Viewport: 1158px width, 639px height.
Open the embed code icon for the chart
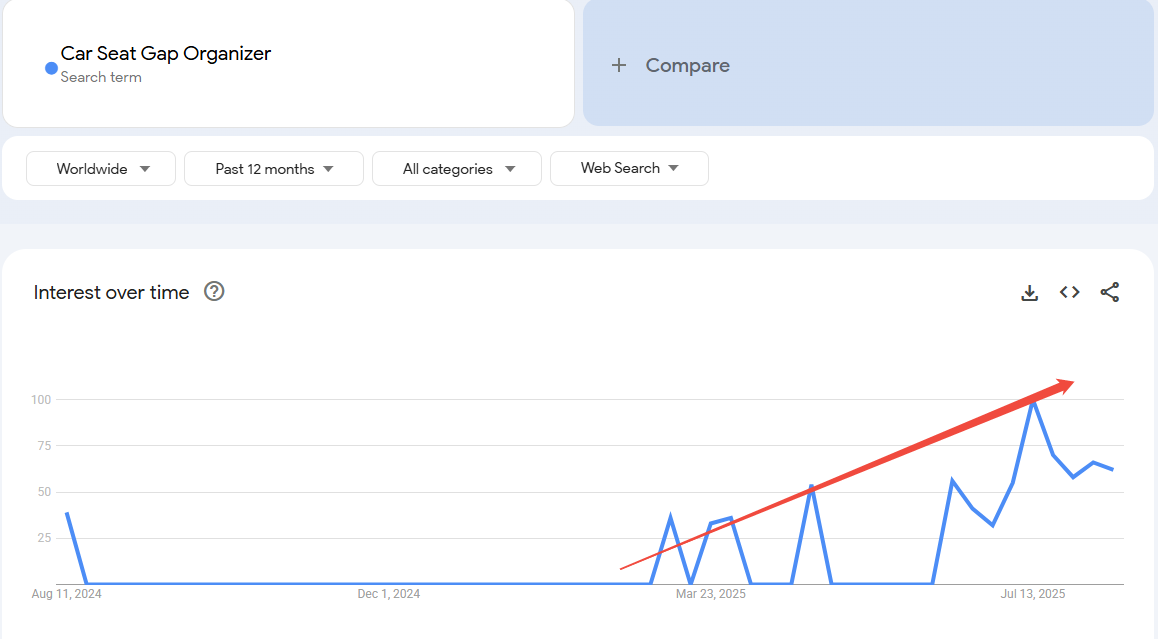pyautogui.click(x=1069, y=292)
